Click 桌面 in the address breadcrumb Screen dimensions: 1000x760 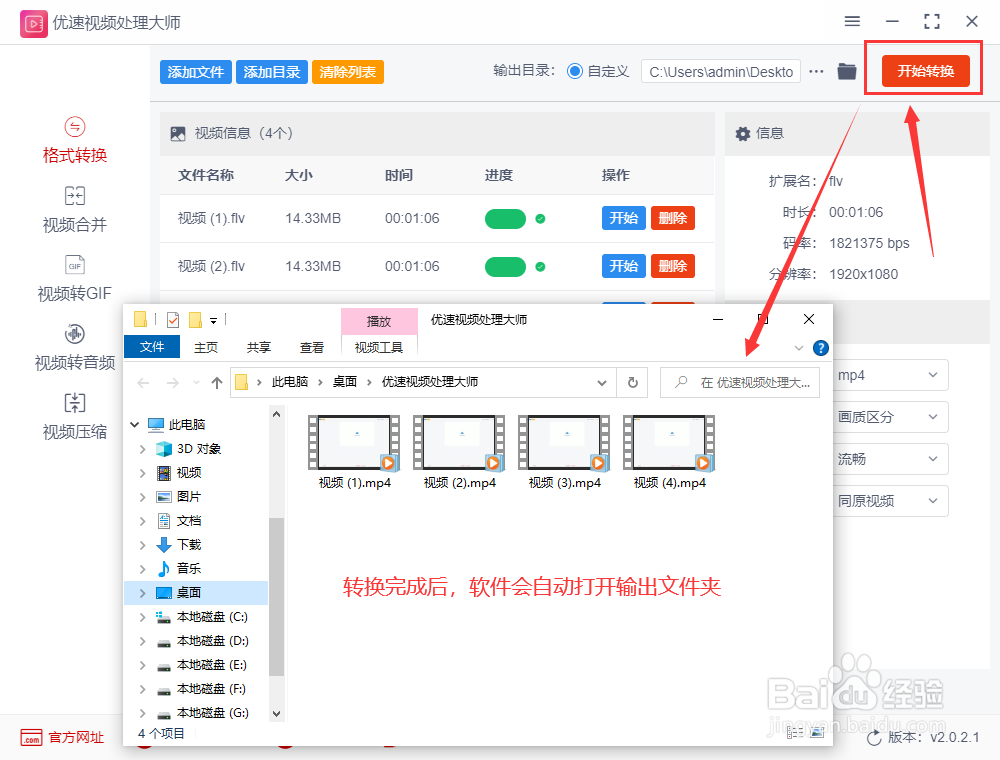click(x=344, y=382)
